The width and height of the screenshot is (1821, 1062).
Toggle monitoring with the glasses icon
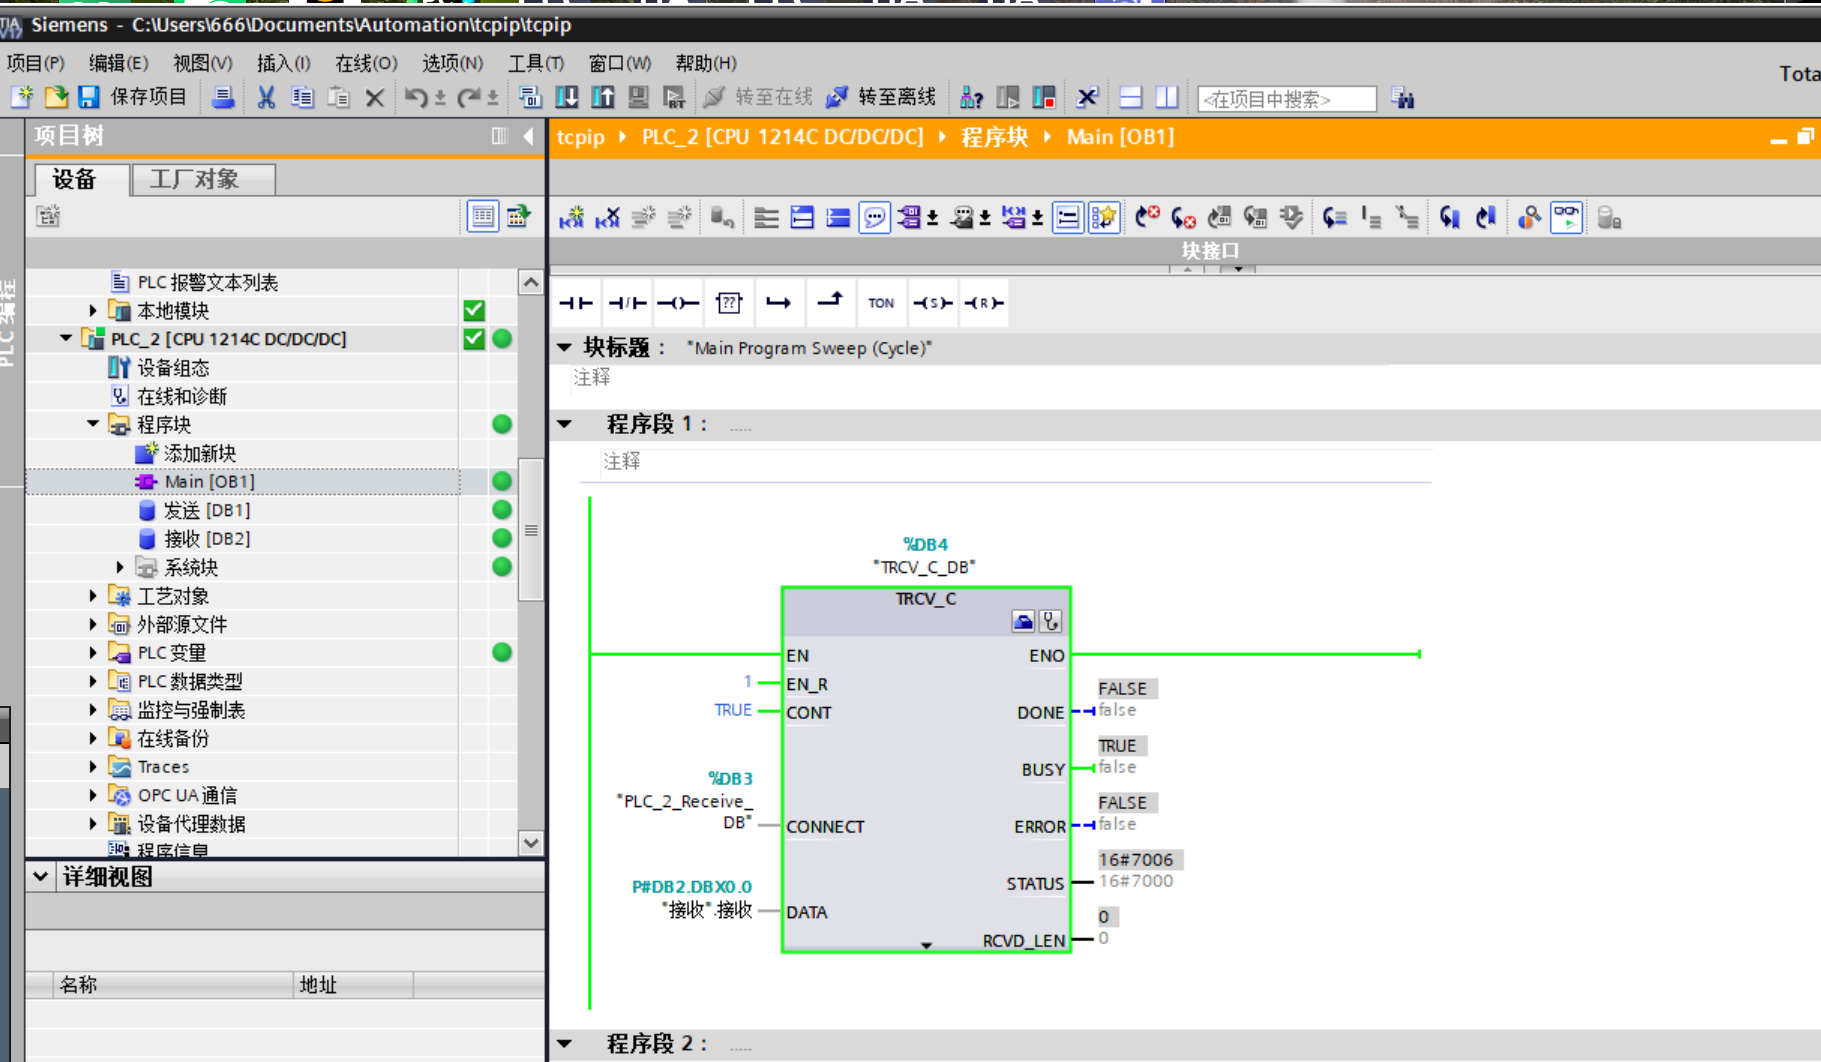point(1567,217)
